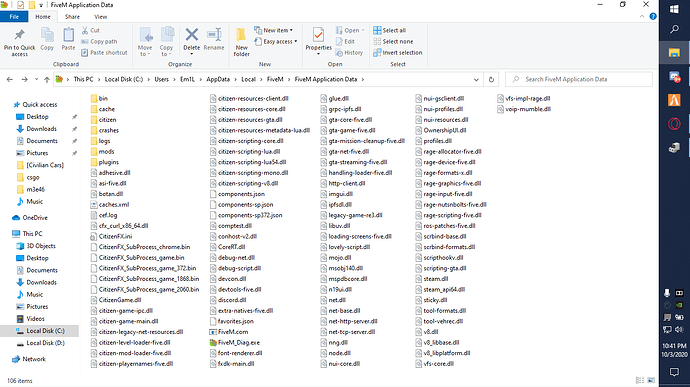Select the components.json file

coord(237,194)
